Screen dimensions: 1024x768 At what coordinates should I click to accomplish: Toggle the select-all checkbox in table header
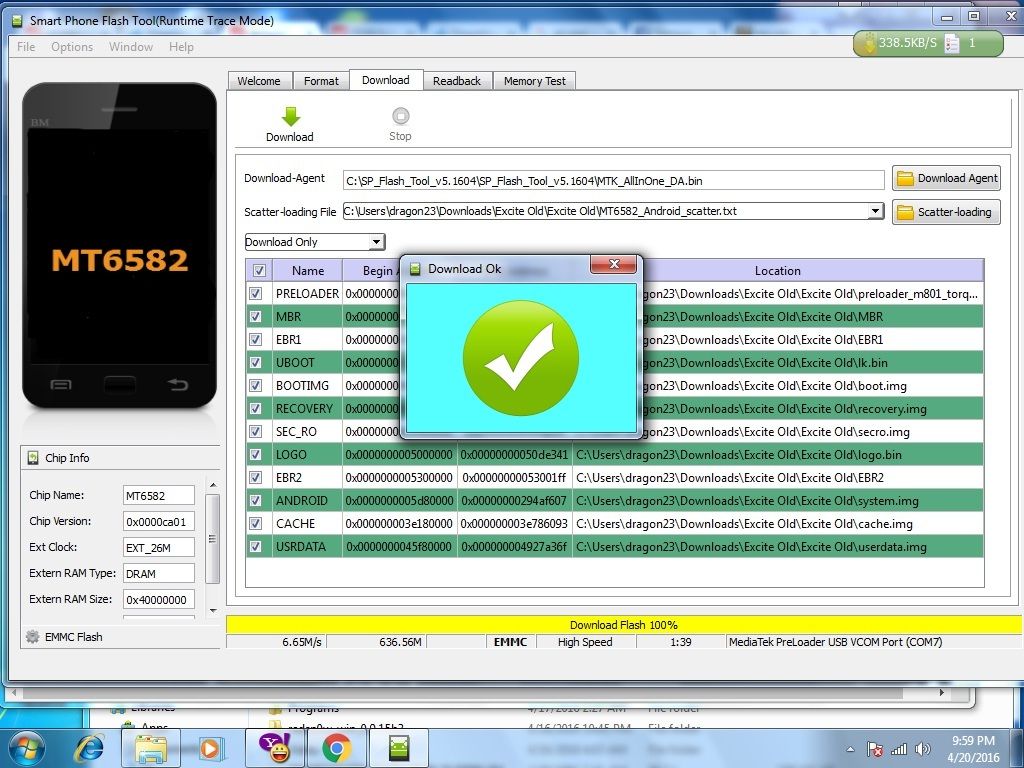[259, 271]
